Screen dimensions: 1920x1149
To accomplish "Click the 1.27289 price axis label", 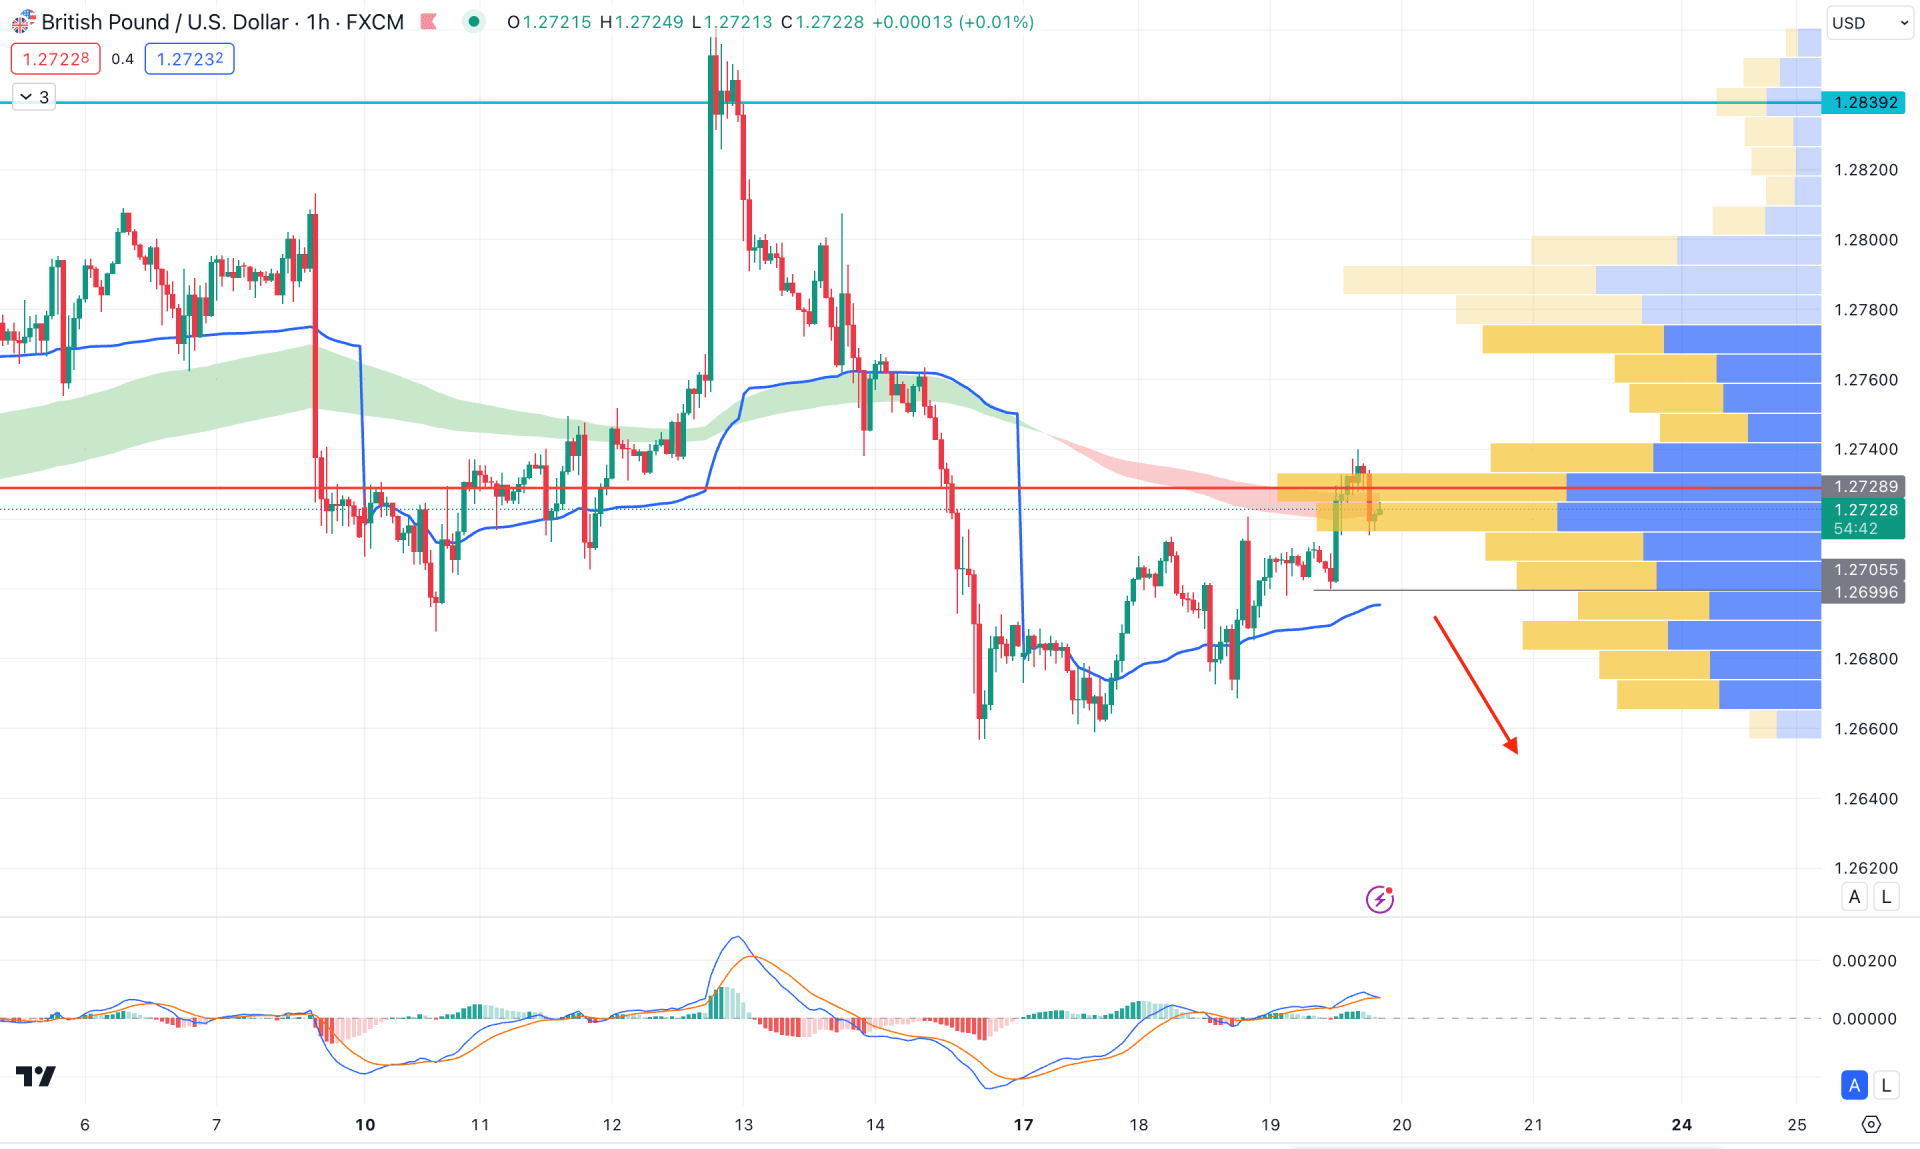I will click(x=1864, y=486).
